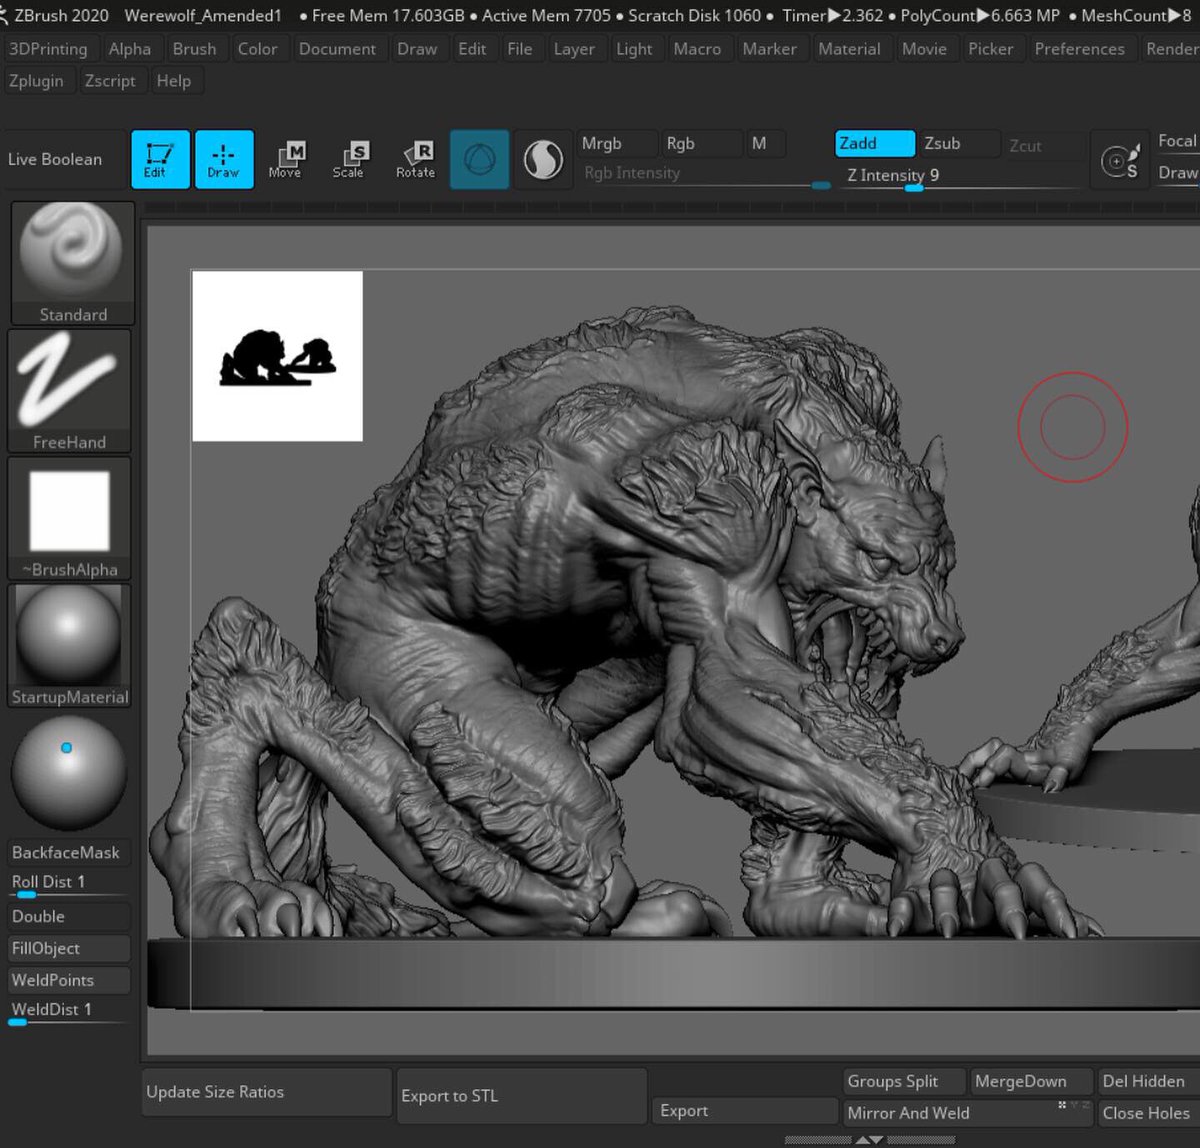The width and height of the screenshot is (1200, 1148).
Task: Click the Export button
Action: tap(747, 1111)
